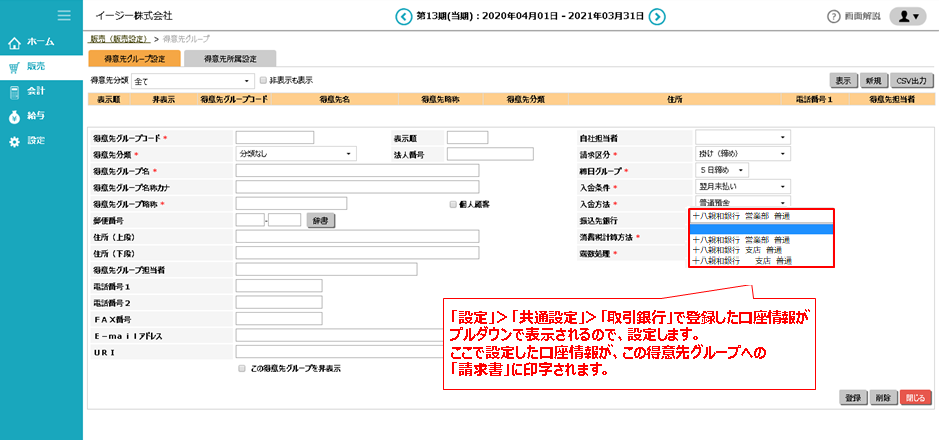Screen dimensions: 939x440
Task: Open the 画面解説 help icon
Action: click(x=833, y=17)
